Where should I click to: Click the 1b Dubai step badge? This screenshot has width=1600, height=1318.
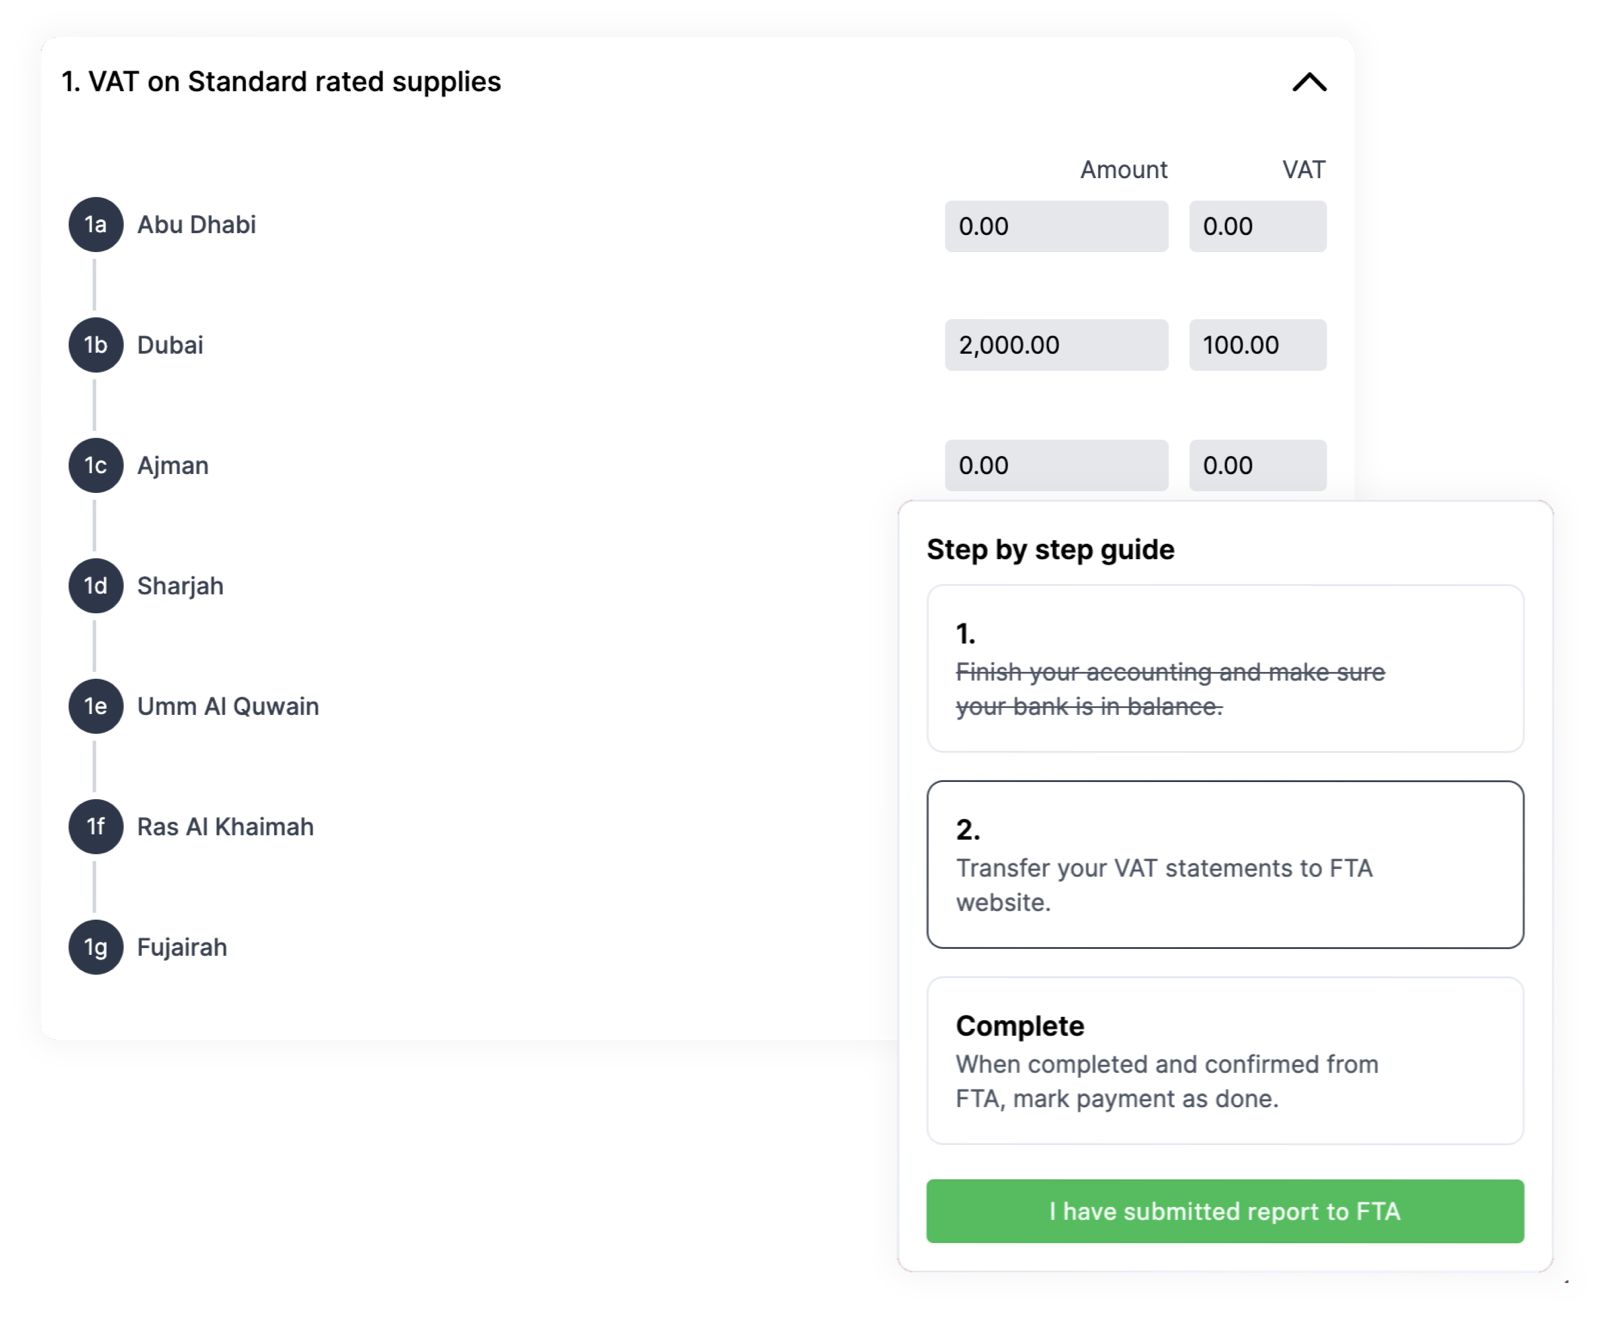tap(95, 345)
